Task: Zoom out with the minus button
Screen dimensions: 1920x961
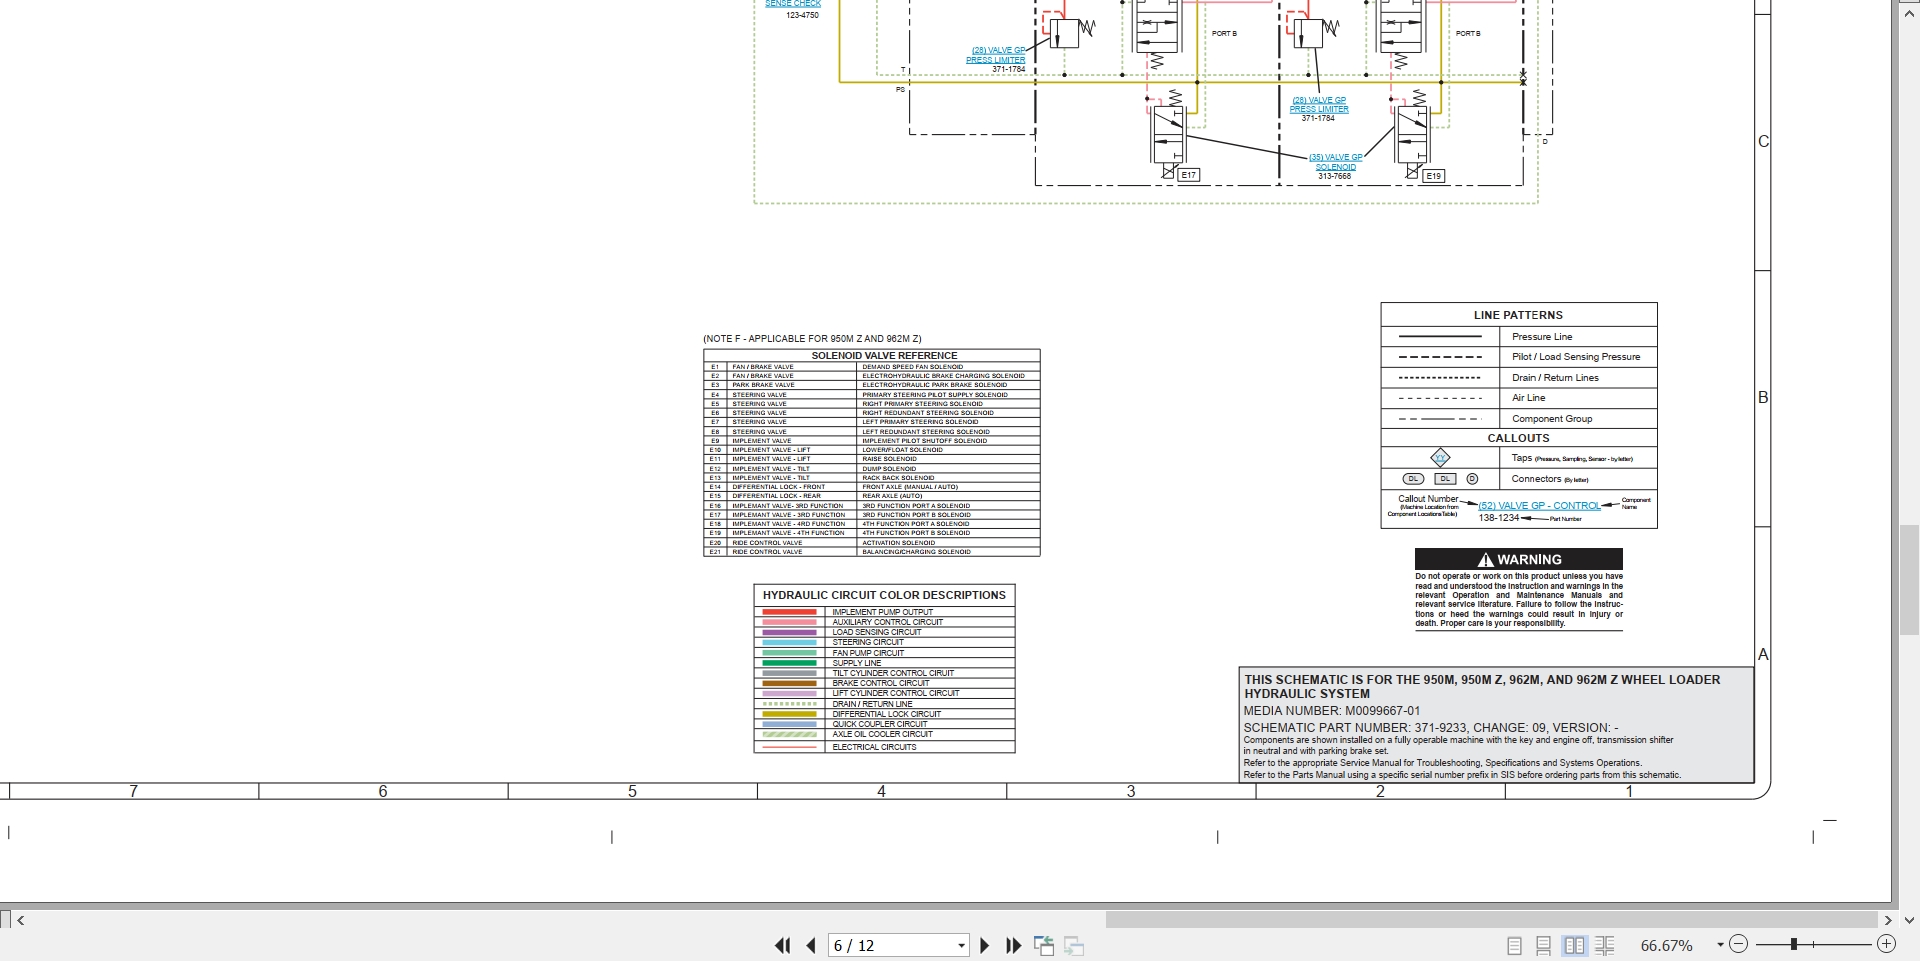Action: tap(1738, 944)
